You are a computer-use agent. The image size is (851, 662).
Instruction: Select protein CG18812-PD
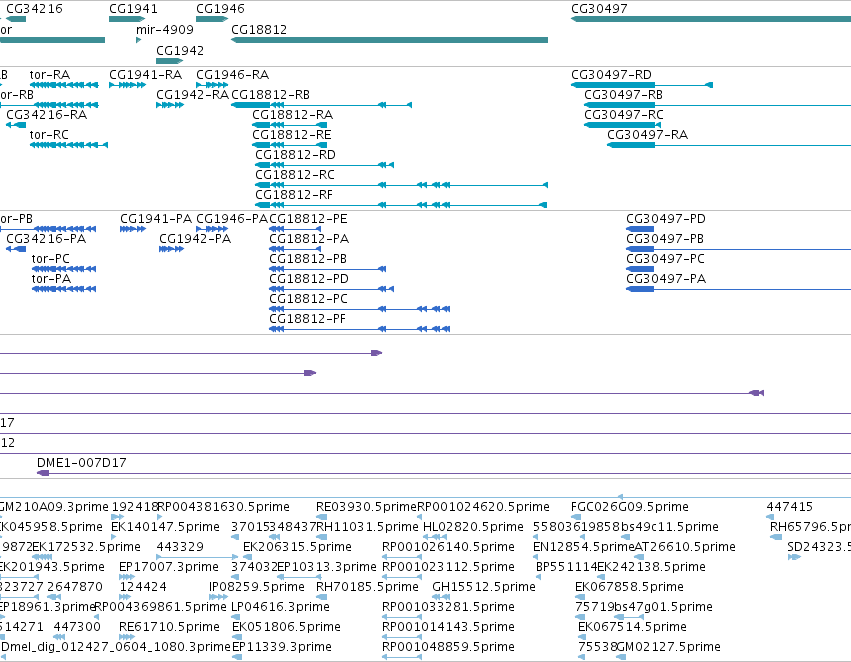click(x=331, y=289)
